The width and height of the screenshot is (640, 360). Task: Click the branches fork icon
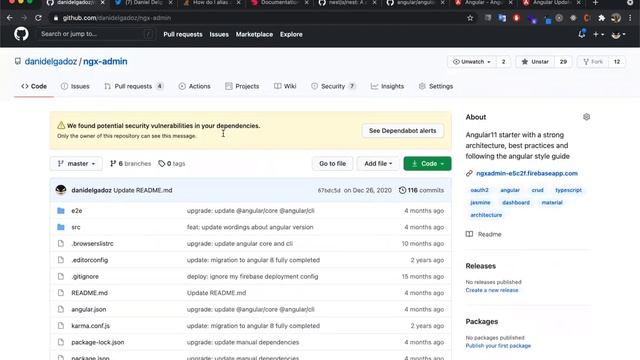[113, 163]
